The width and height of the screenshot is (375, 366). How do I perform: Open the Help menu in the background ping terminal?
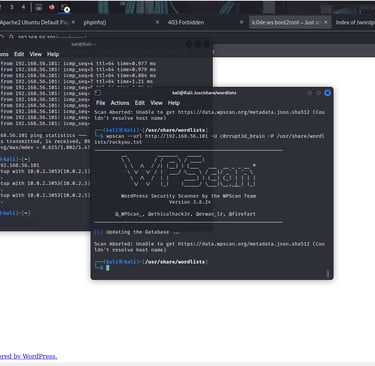53,54
